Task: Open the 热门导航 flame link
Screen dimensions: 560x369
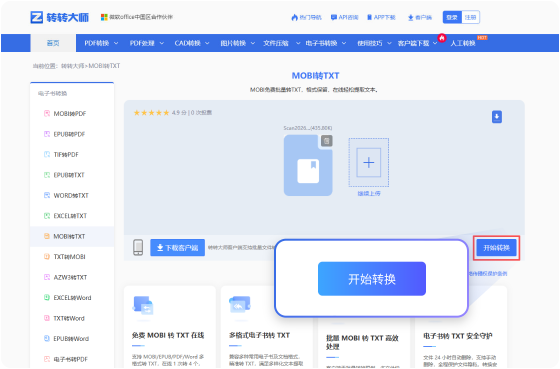Action: pyautogui.click(x=306, y=17)
